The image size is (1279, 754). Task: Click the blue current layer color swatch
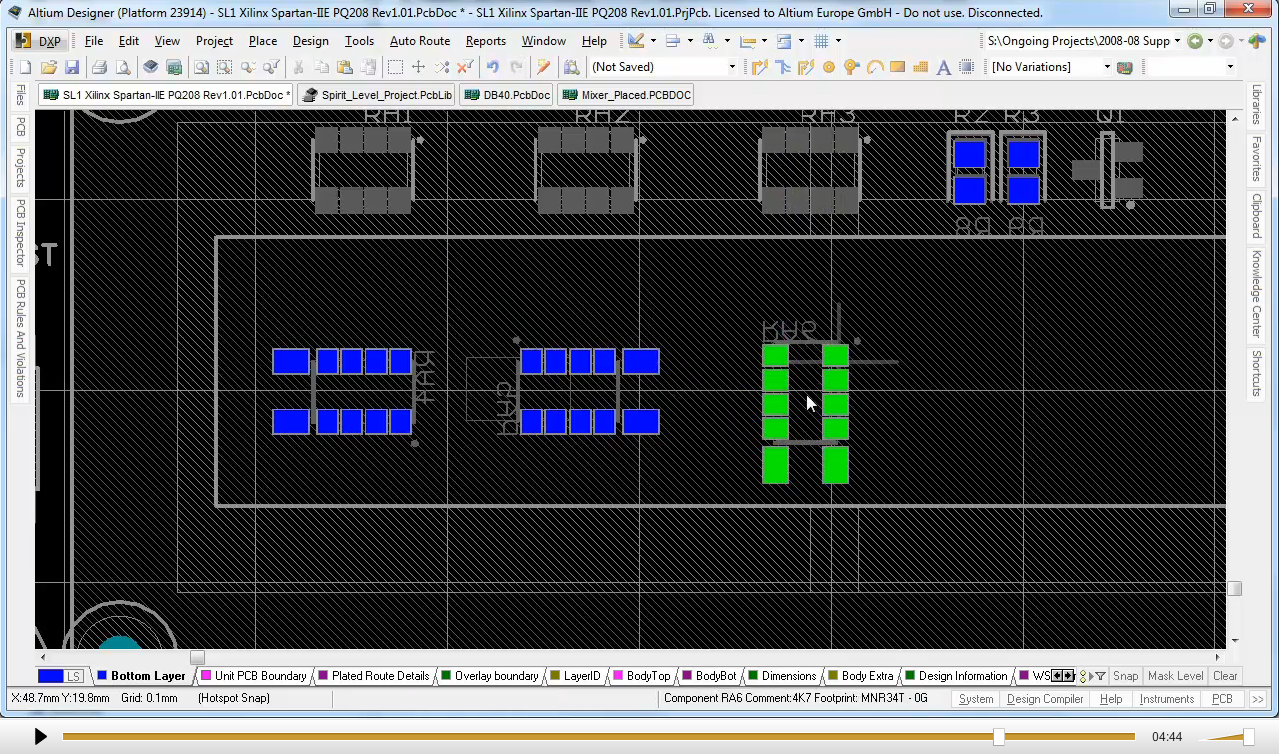point(50,676)
